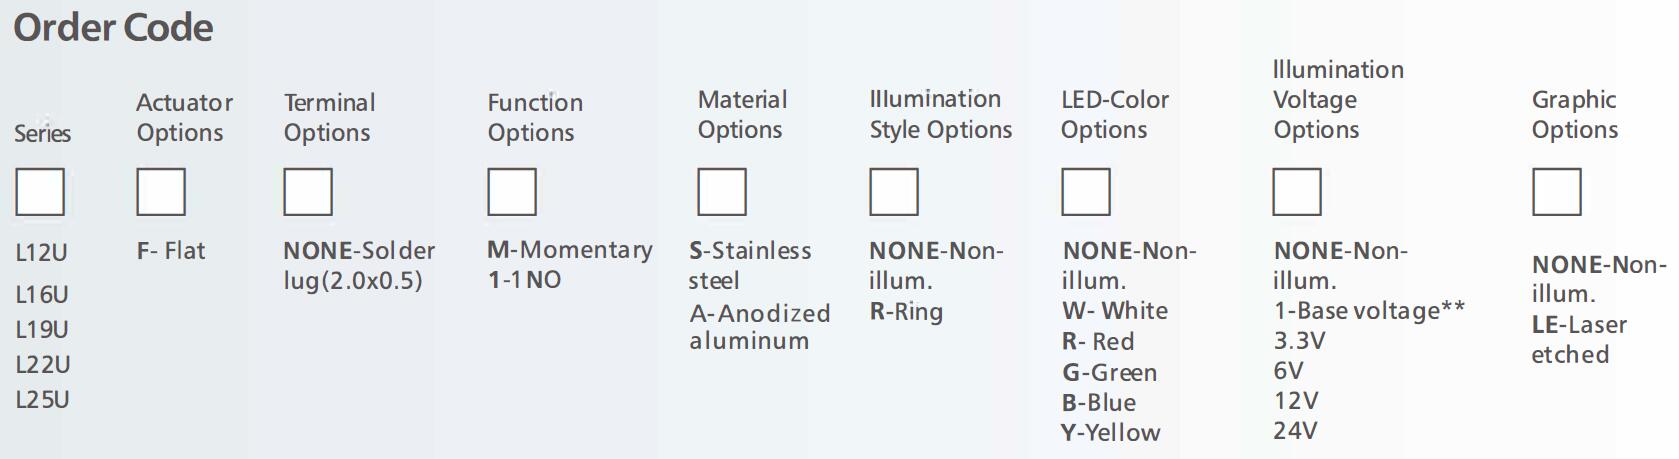Select the LED-Color Options box
Image resolution: width=1679 pixels, height=459 pixels.
coord(1086,192)
